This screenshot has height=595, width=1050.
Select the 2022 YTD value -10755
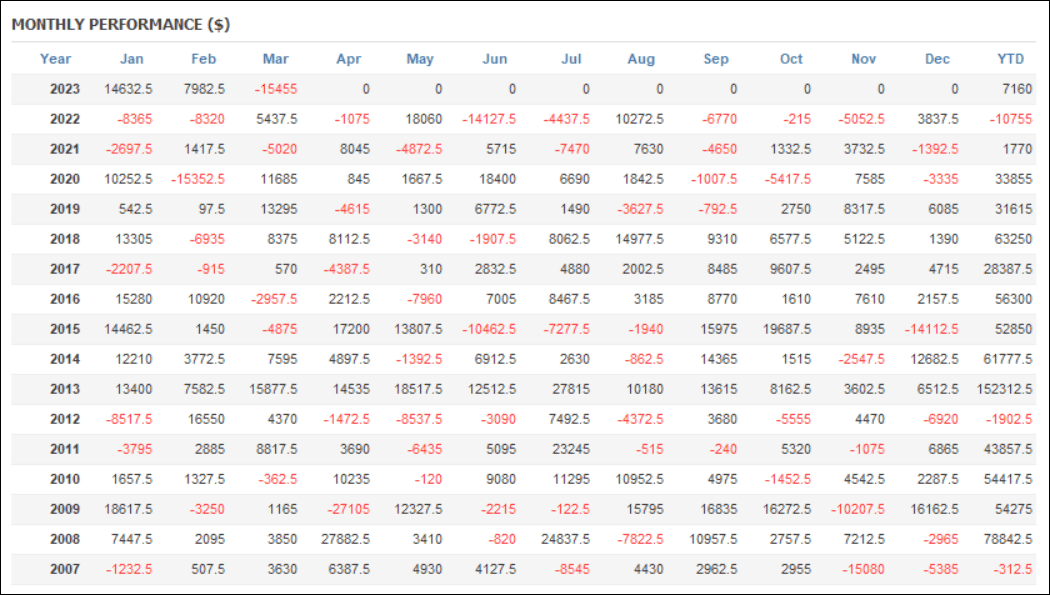[x=1011, y=119]
